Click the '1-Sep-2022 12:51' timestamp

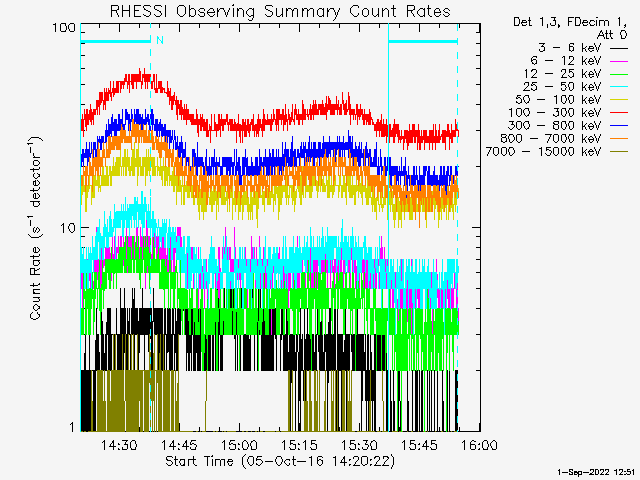pyautogui.click(x=596, y=472)
